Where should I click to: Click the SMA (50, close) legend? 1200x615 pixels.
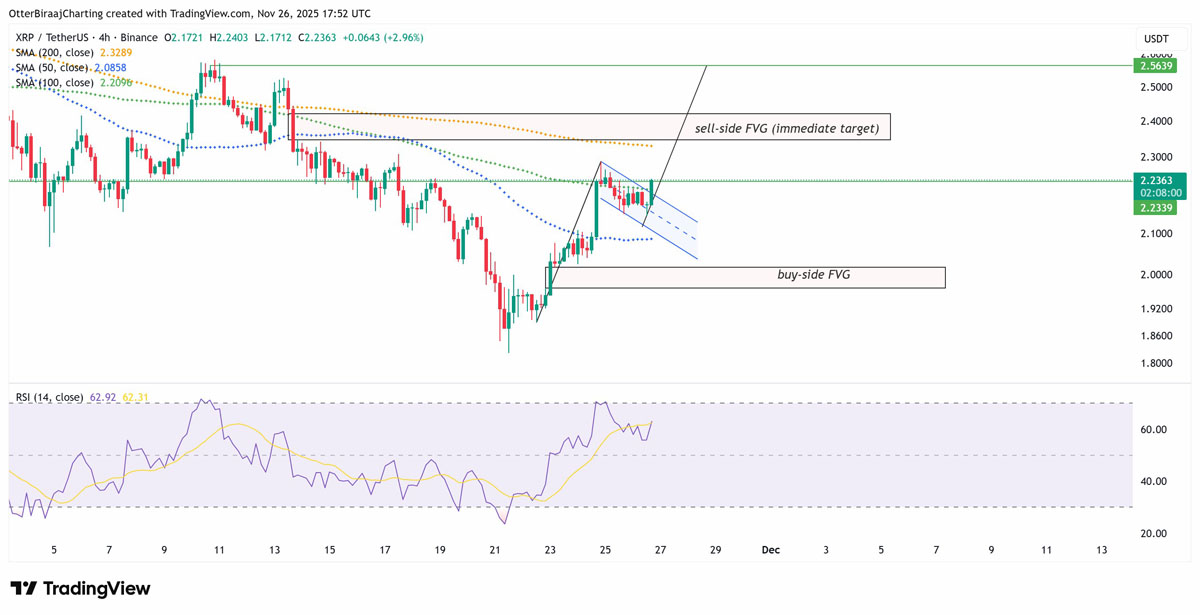coord(50,67)
